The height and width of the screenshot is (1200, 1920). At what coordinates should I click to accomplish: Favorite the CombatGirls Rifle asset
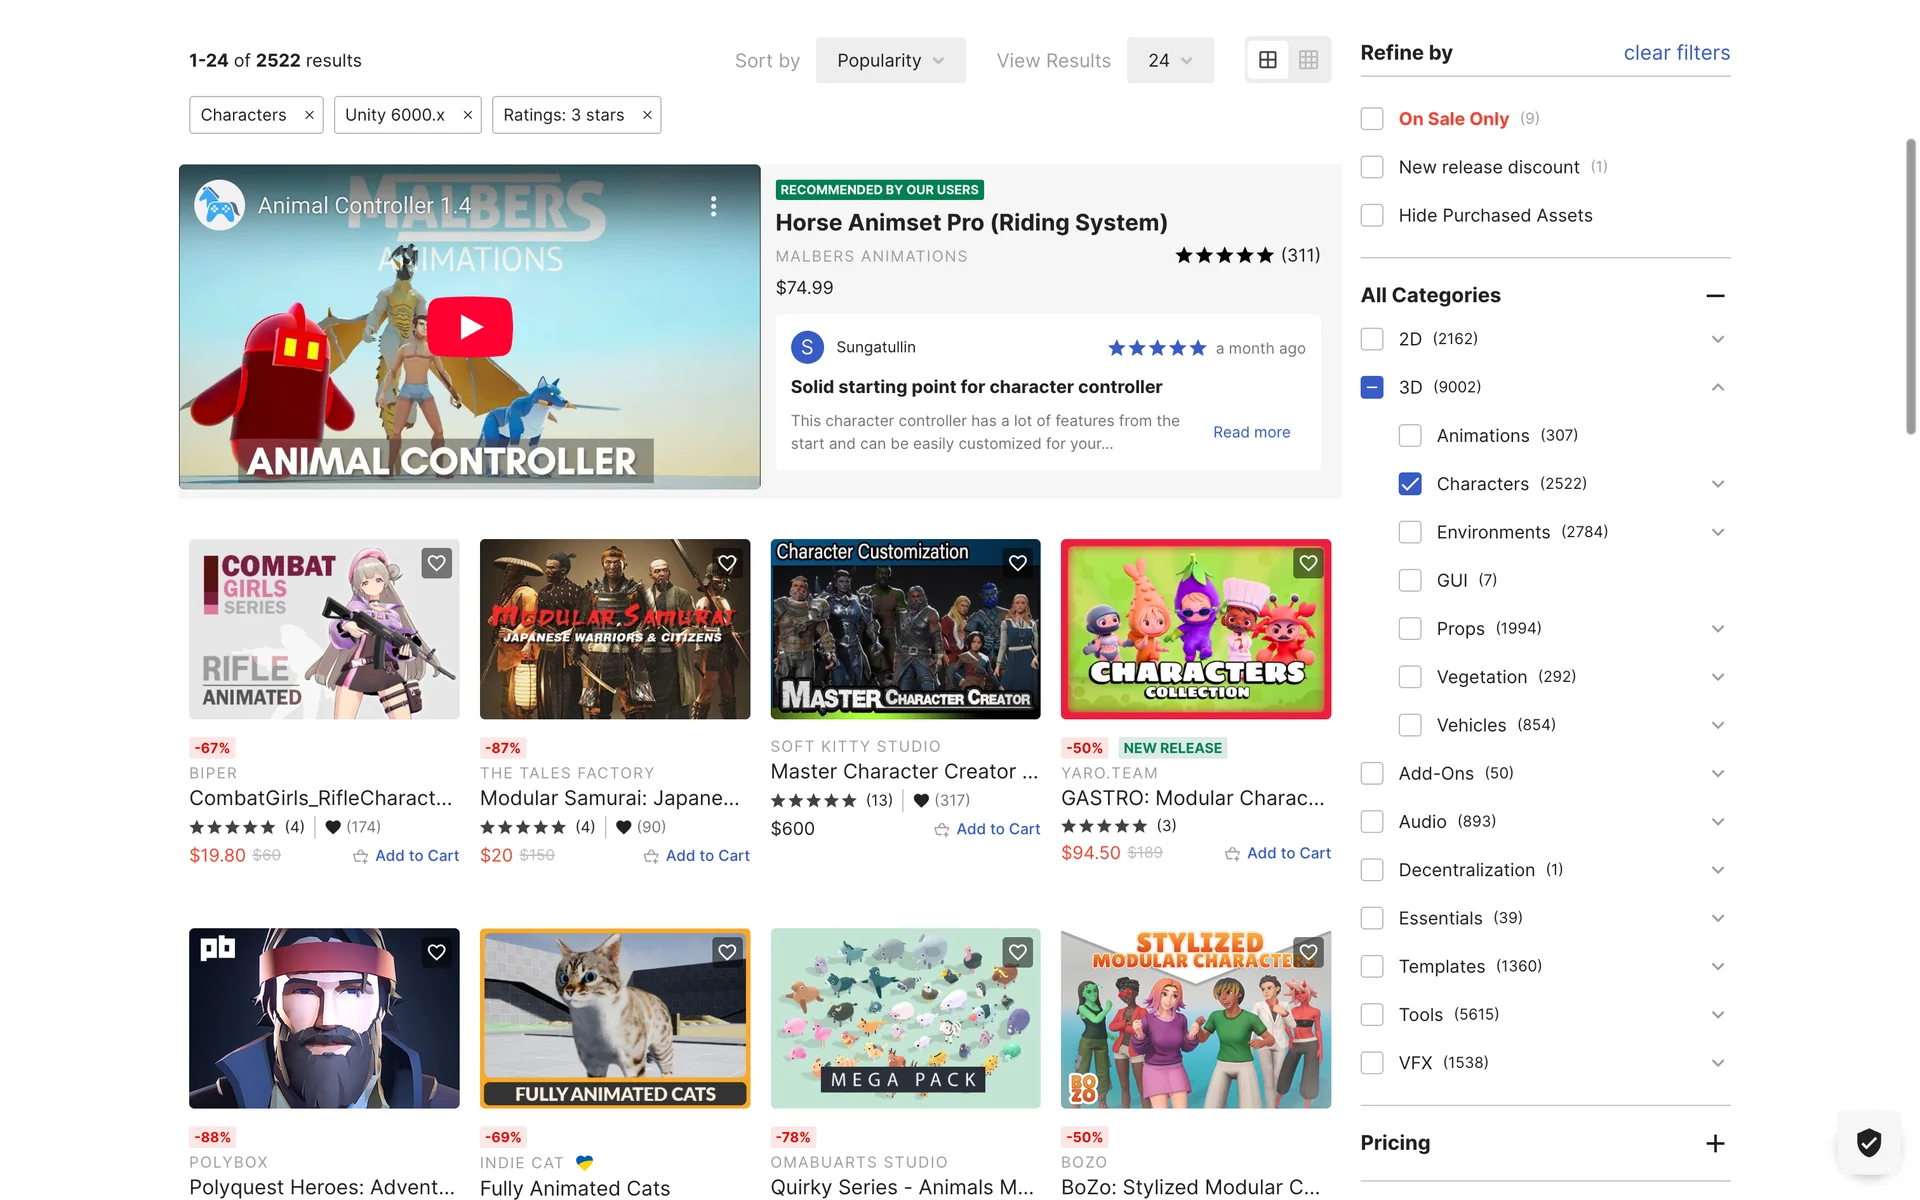[436, 563]
